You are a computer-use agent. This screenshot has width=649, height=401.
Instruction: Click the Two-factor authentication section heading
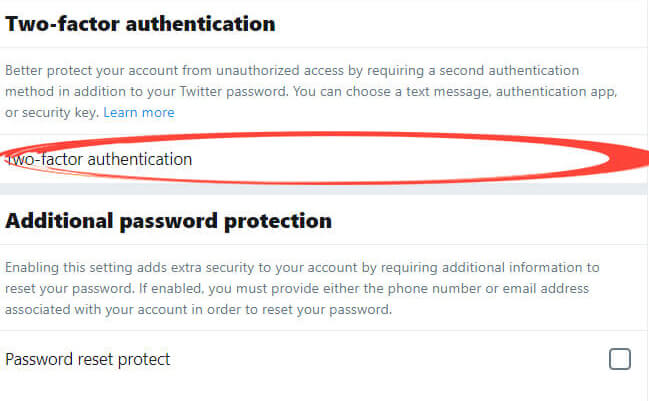tap(139, 22)
